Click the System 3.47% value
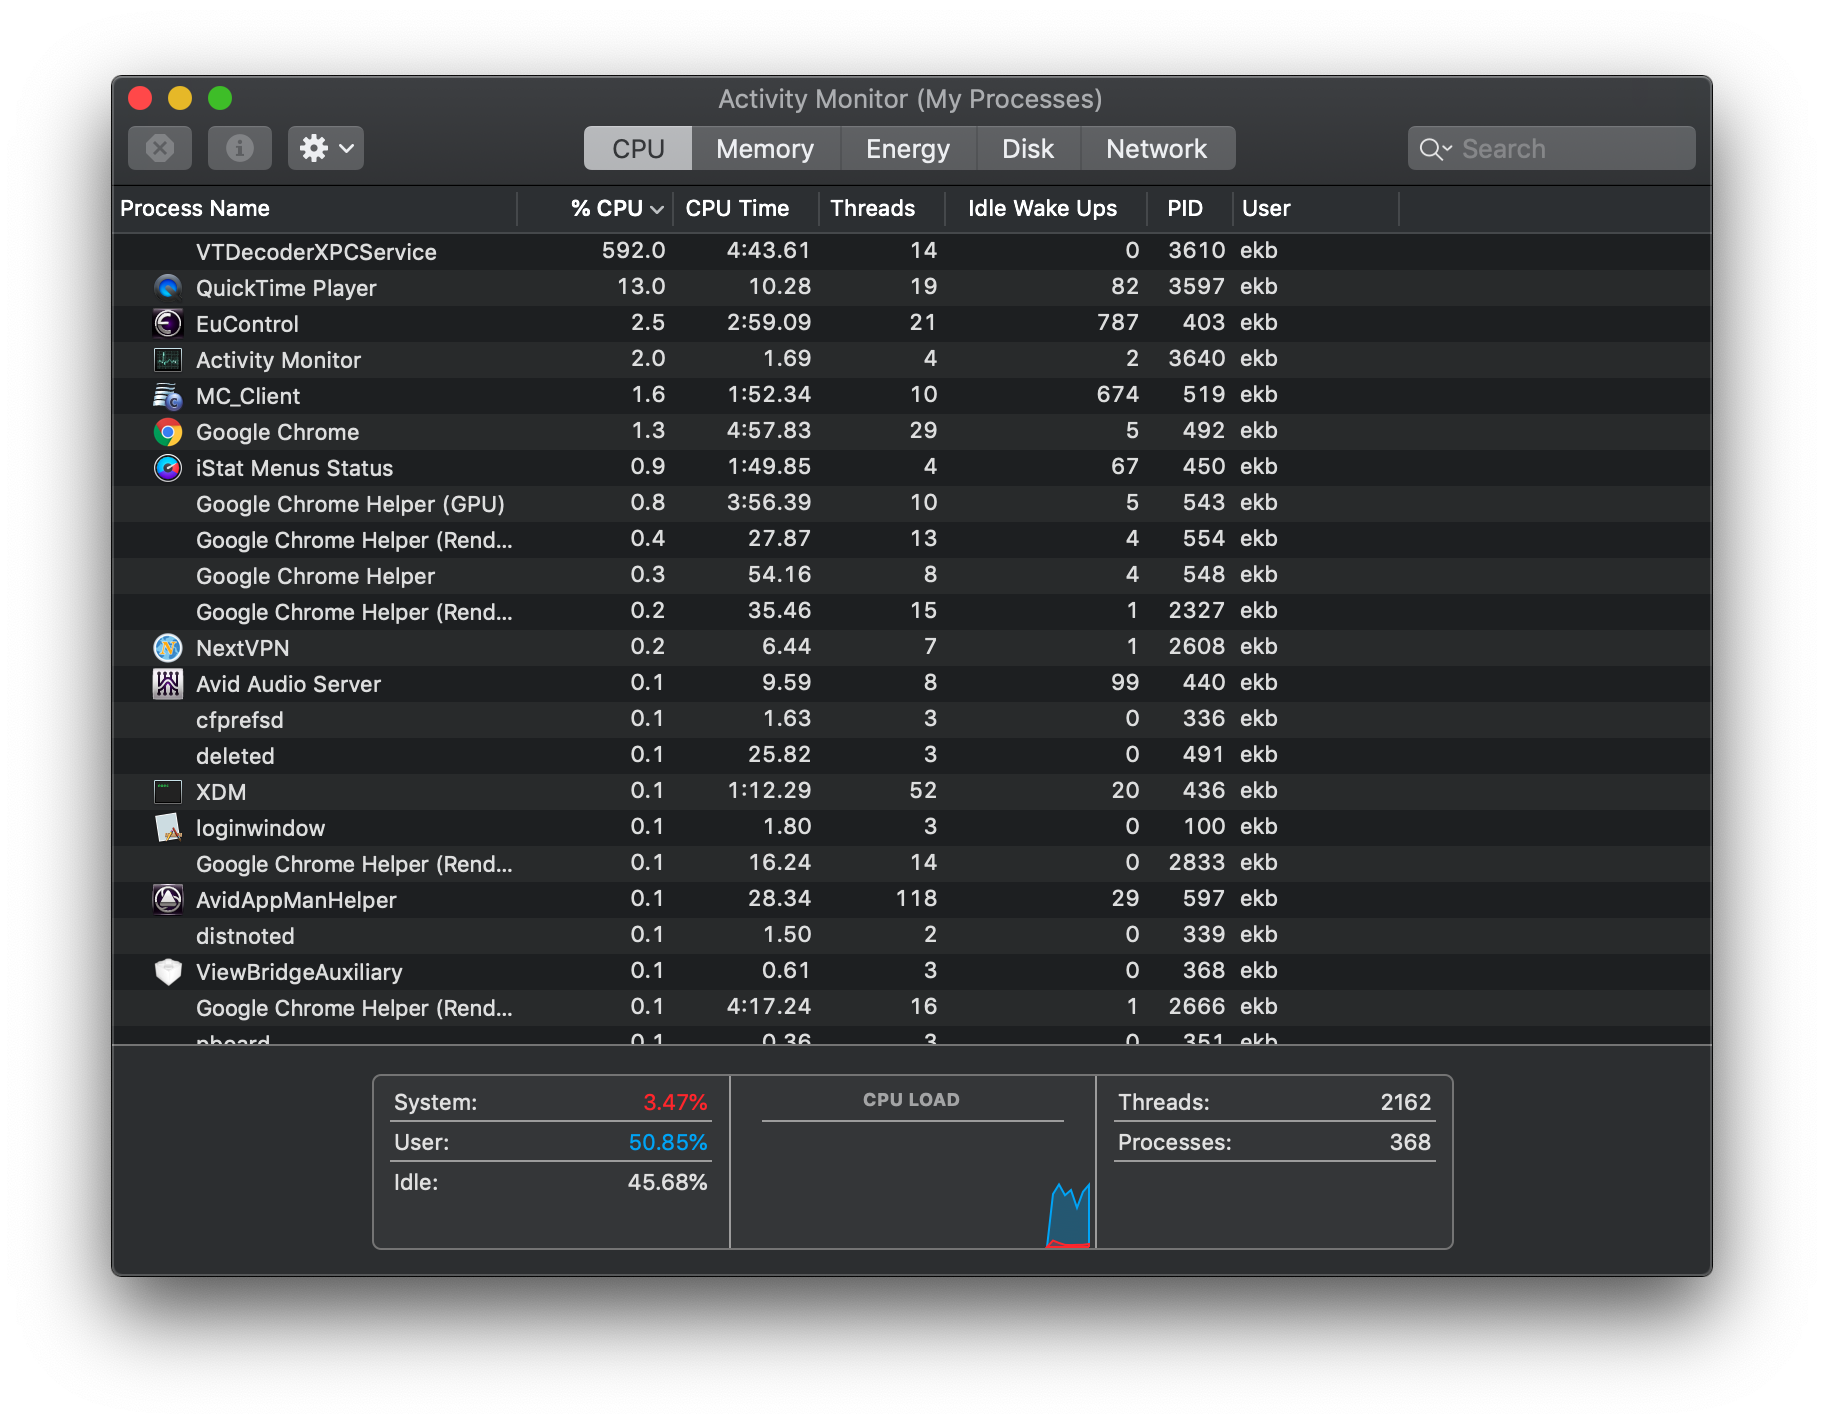The height and width of the screenshot is (1424, 1824). point(675,1102)
